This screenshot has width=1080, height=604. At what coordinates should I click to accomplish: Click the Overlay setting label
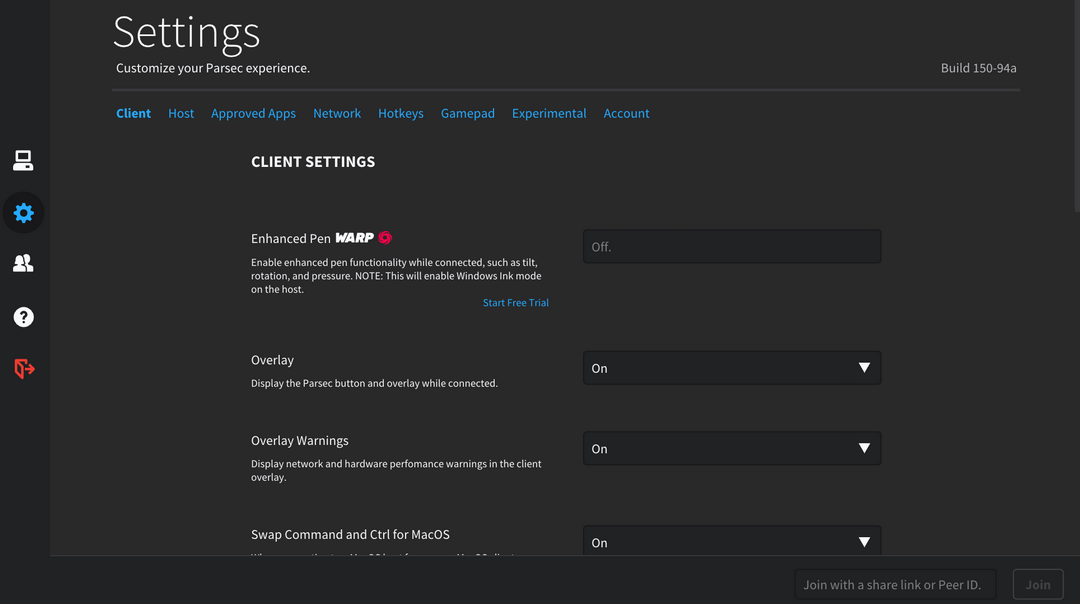(x=272, y=360)
